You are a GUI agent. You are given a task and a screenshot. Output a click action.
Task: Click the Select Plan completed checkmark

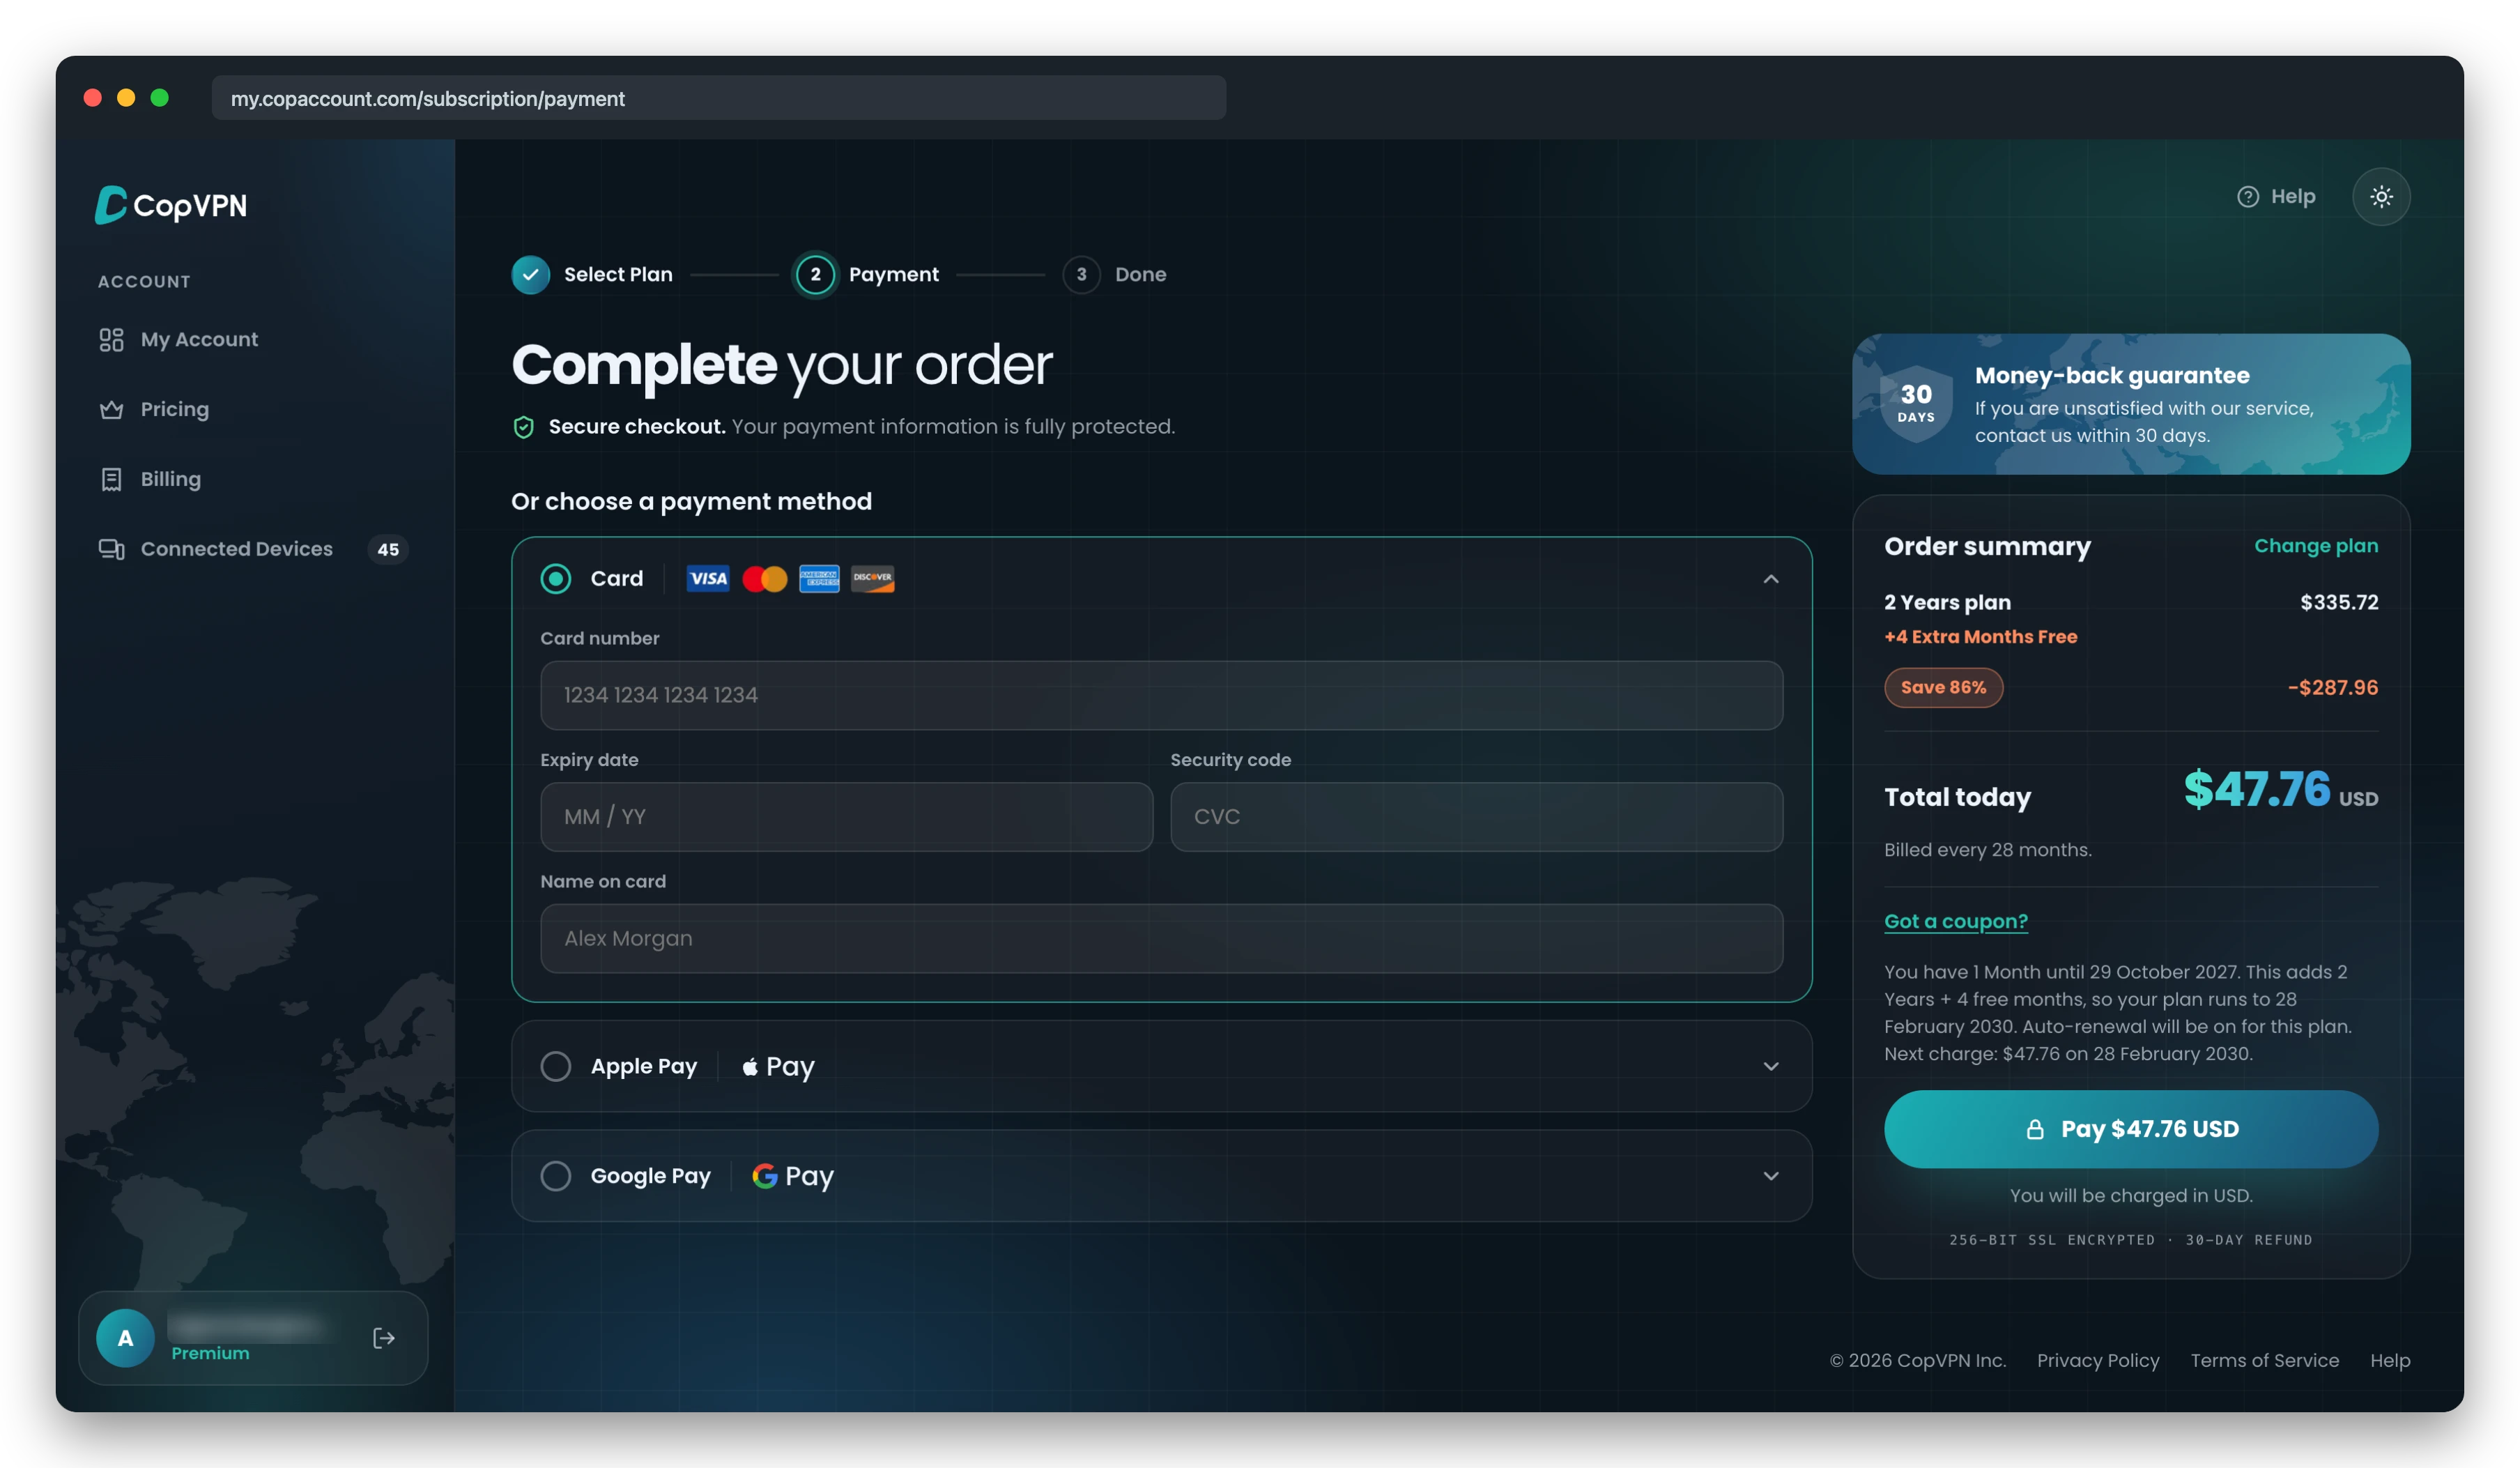tap(531, 274)
